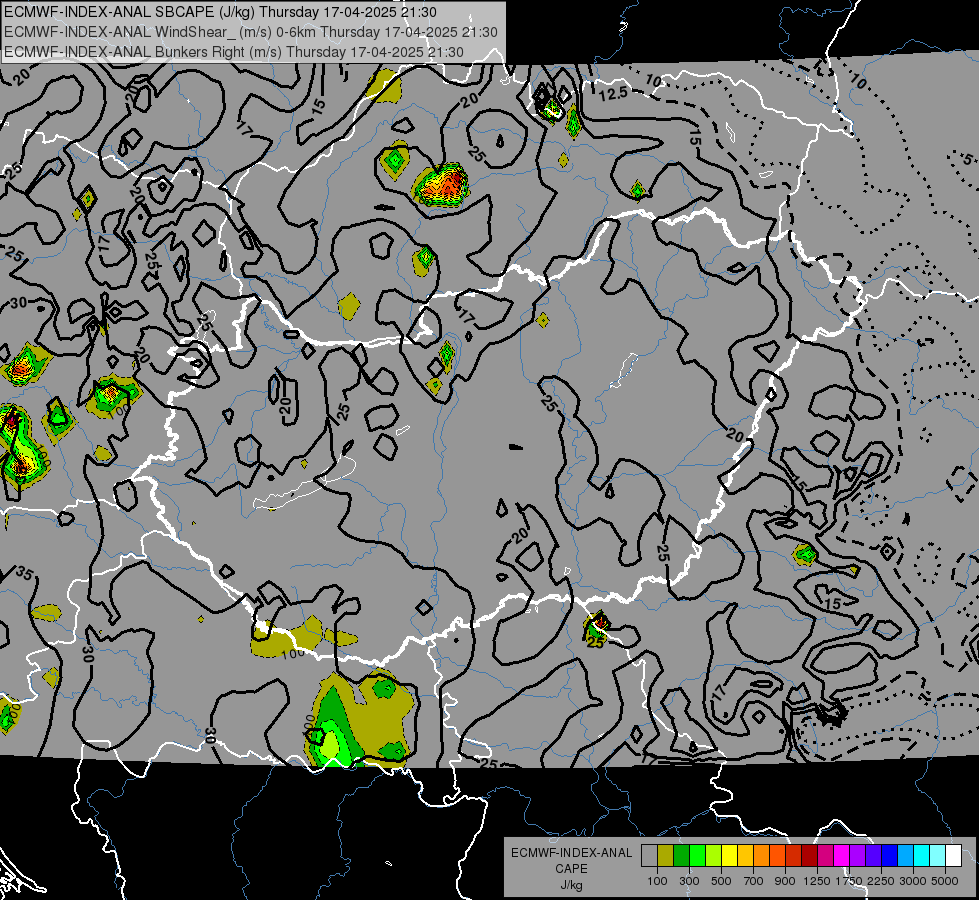
Task: Click the CAPE label in the legend
Action: tap(571, 868)
